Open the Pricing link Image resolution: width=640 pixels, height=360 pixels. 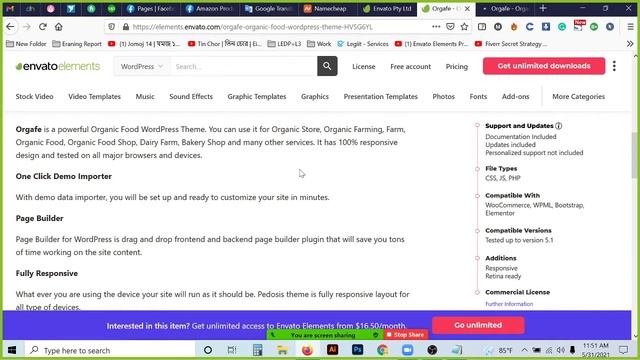coord(457,67)
